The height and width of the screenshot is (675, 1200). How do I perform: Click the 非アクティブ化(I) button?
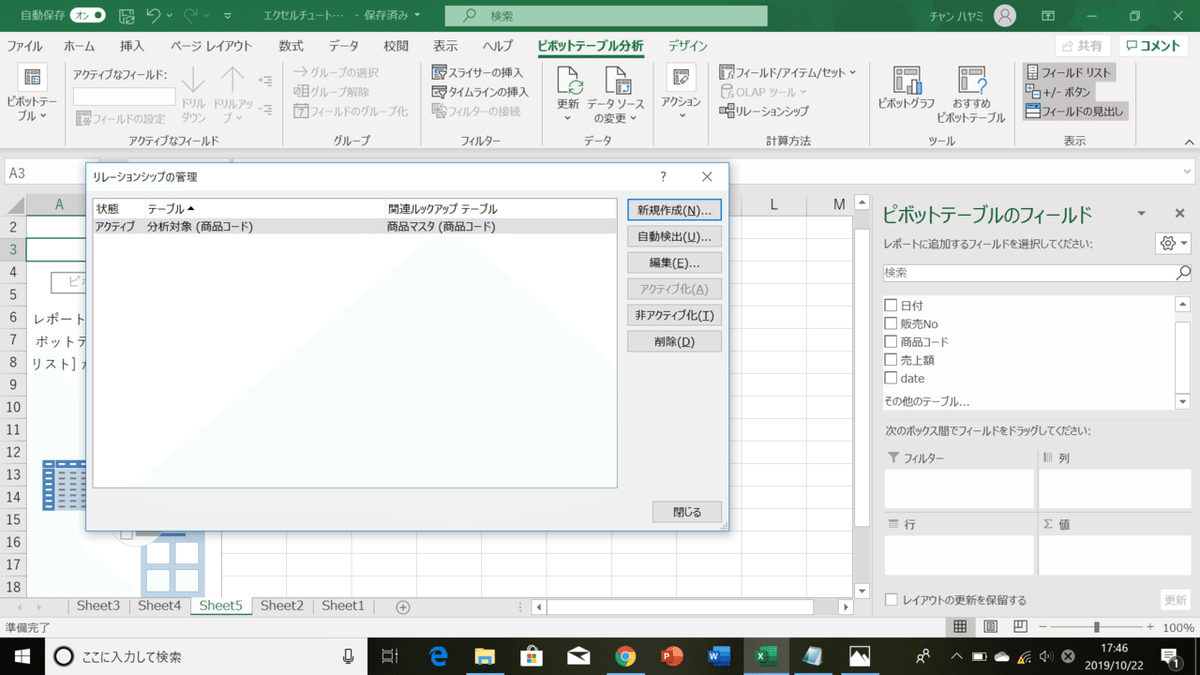tap(674, 315)
